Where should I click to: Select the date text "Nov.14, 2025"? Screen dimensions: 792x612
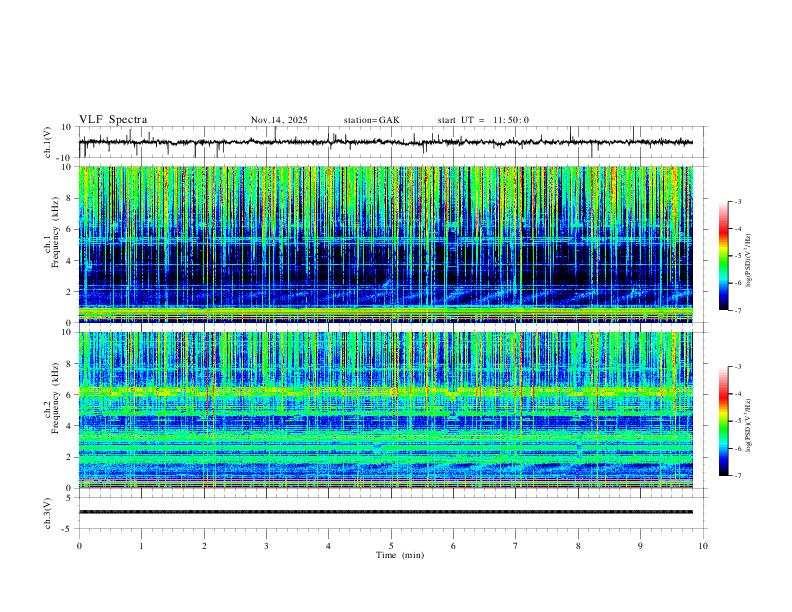[x=279, y=120]
